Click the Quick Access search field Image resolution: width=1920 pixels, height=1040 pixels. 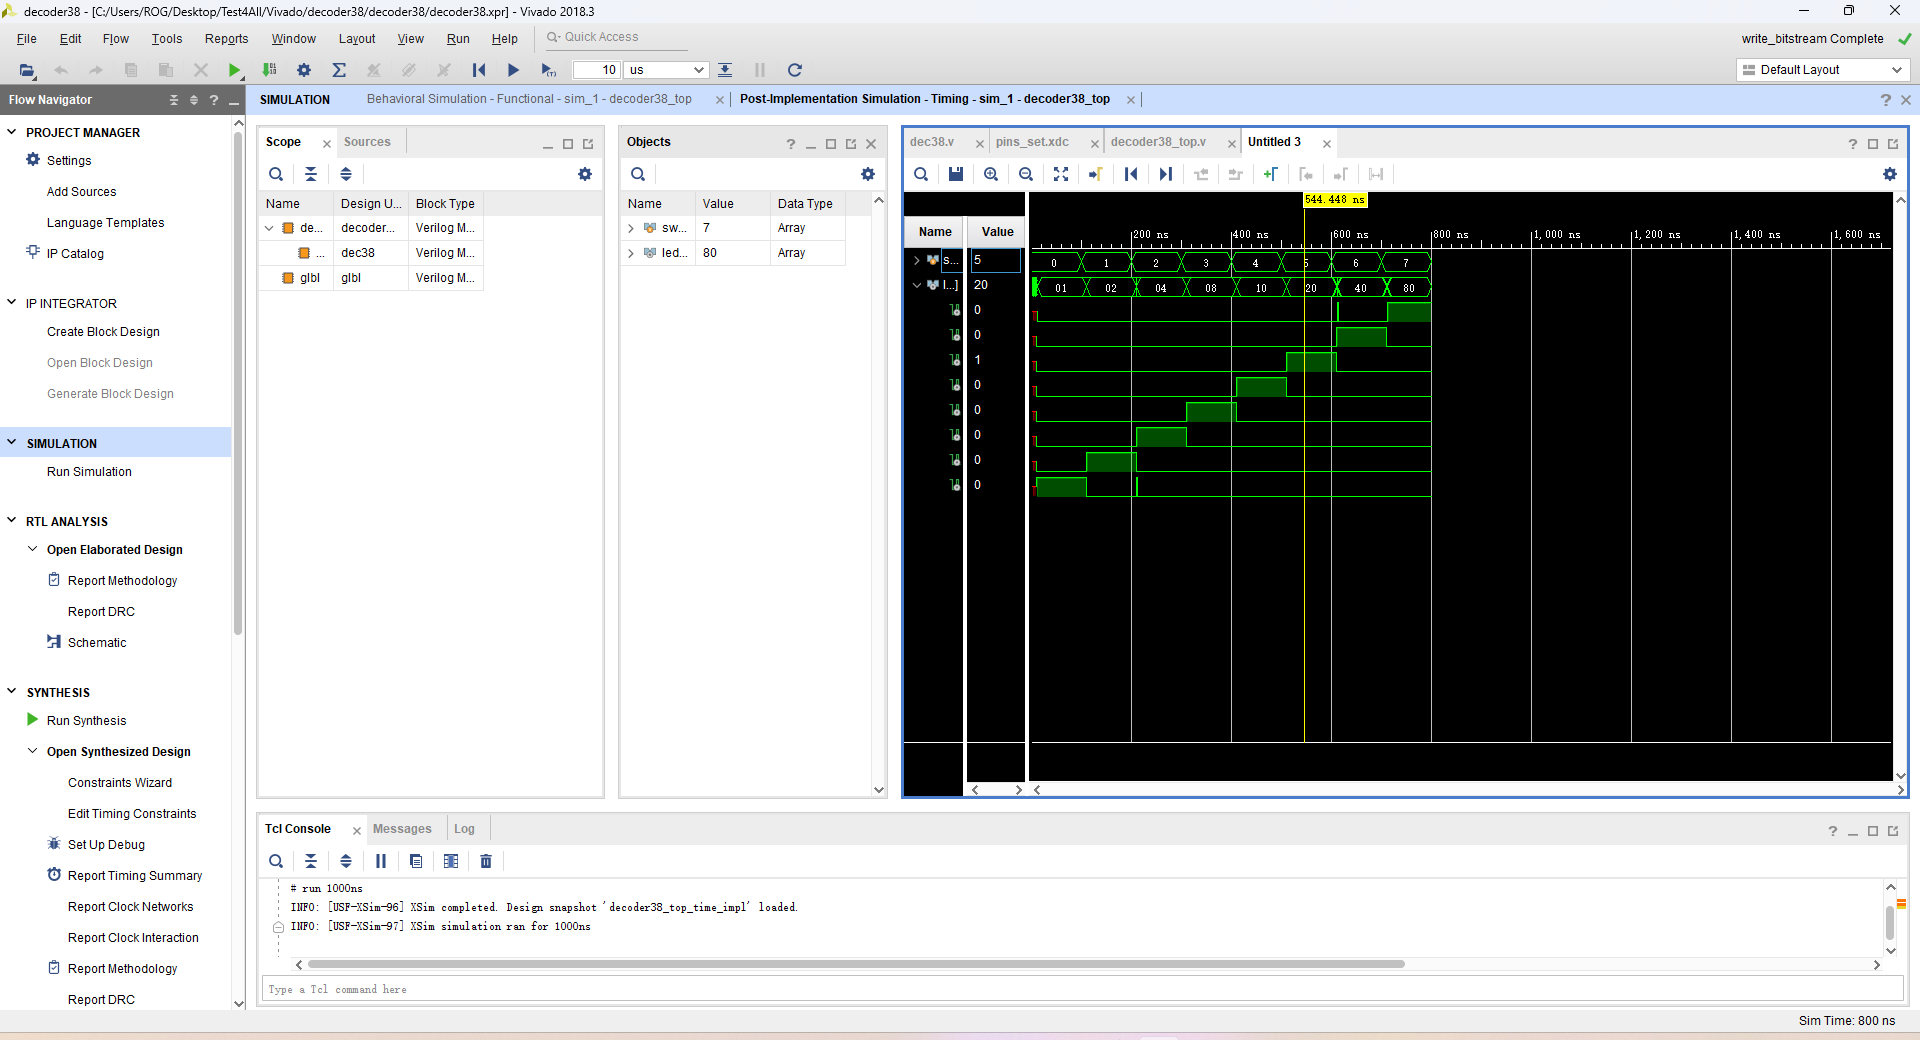point(616,38)
